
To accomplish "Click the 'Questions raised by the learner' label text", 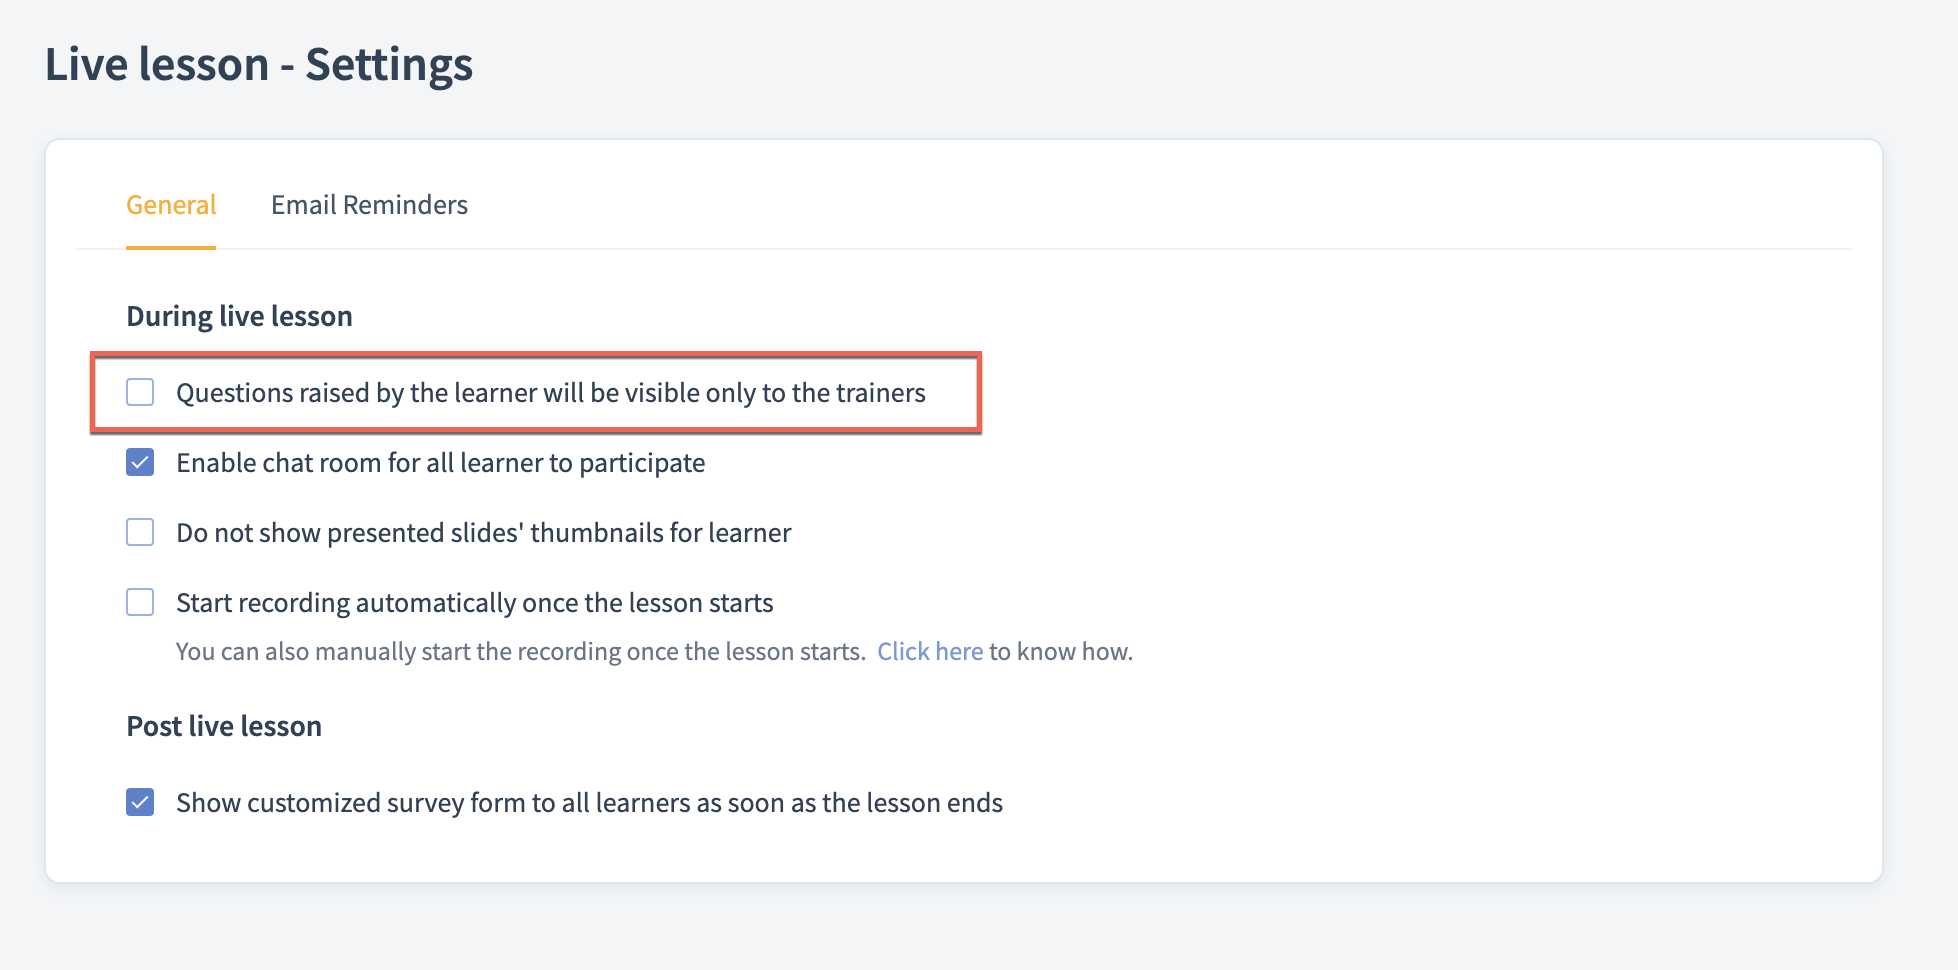I will 551,393.
